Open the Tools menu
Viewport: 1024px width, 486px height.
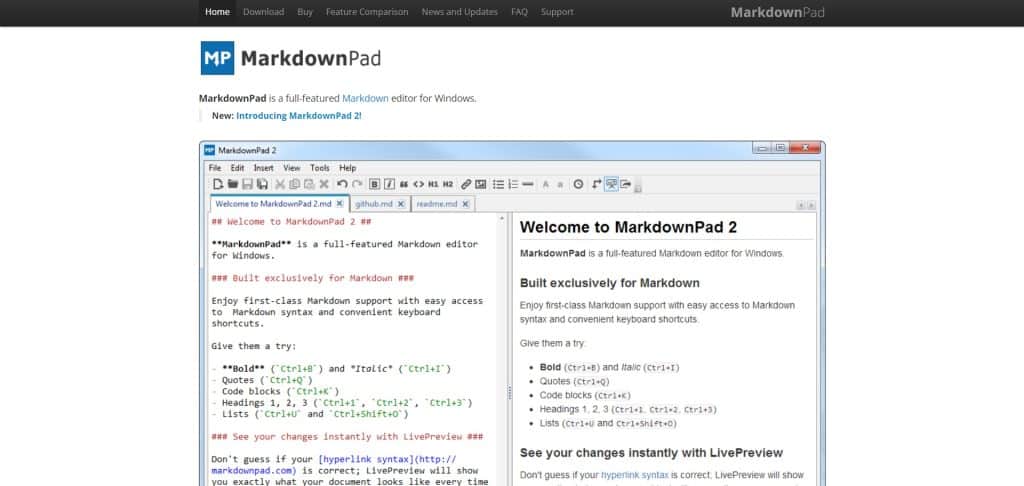point(319,168)
